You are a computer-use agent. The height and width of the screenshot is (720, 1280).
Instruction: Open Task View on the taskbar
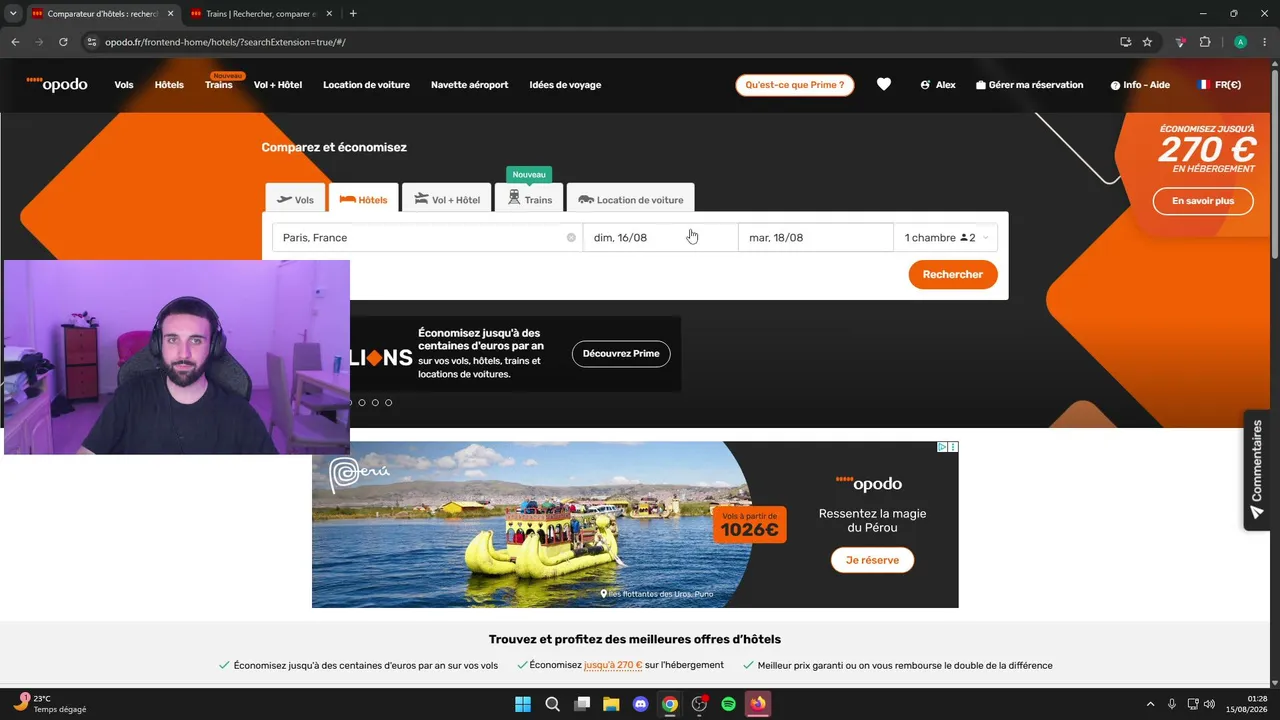pos(582,704)
